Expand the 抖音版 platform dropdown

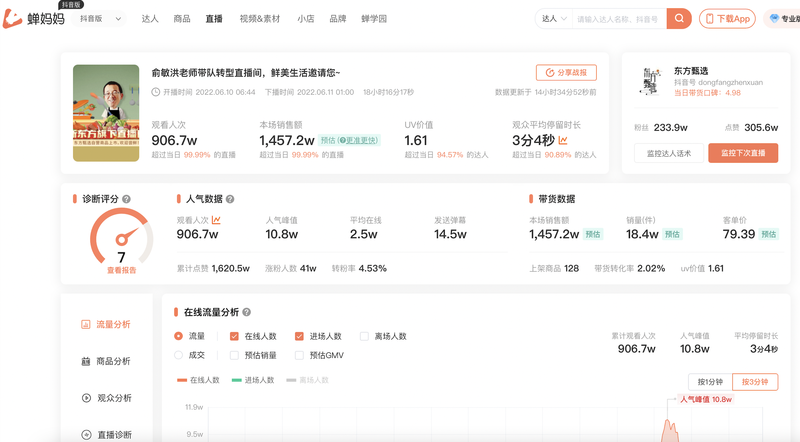103,19
